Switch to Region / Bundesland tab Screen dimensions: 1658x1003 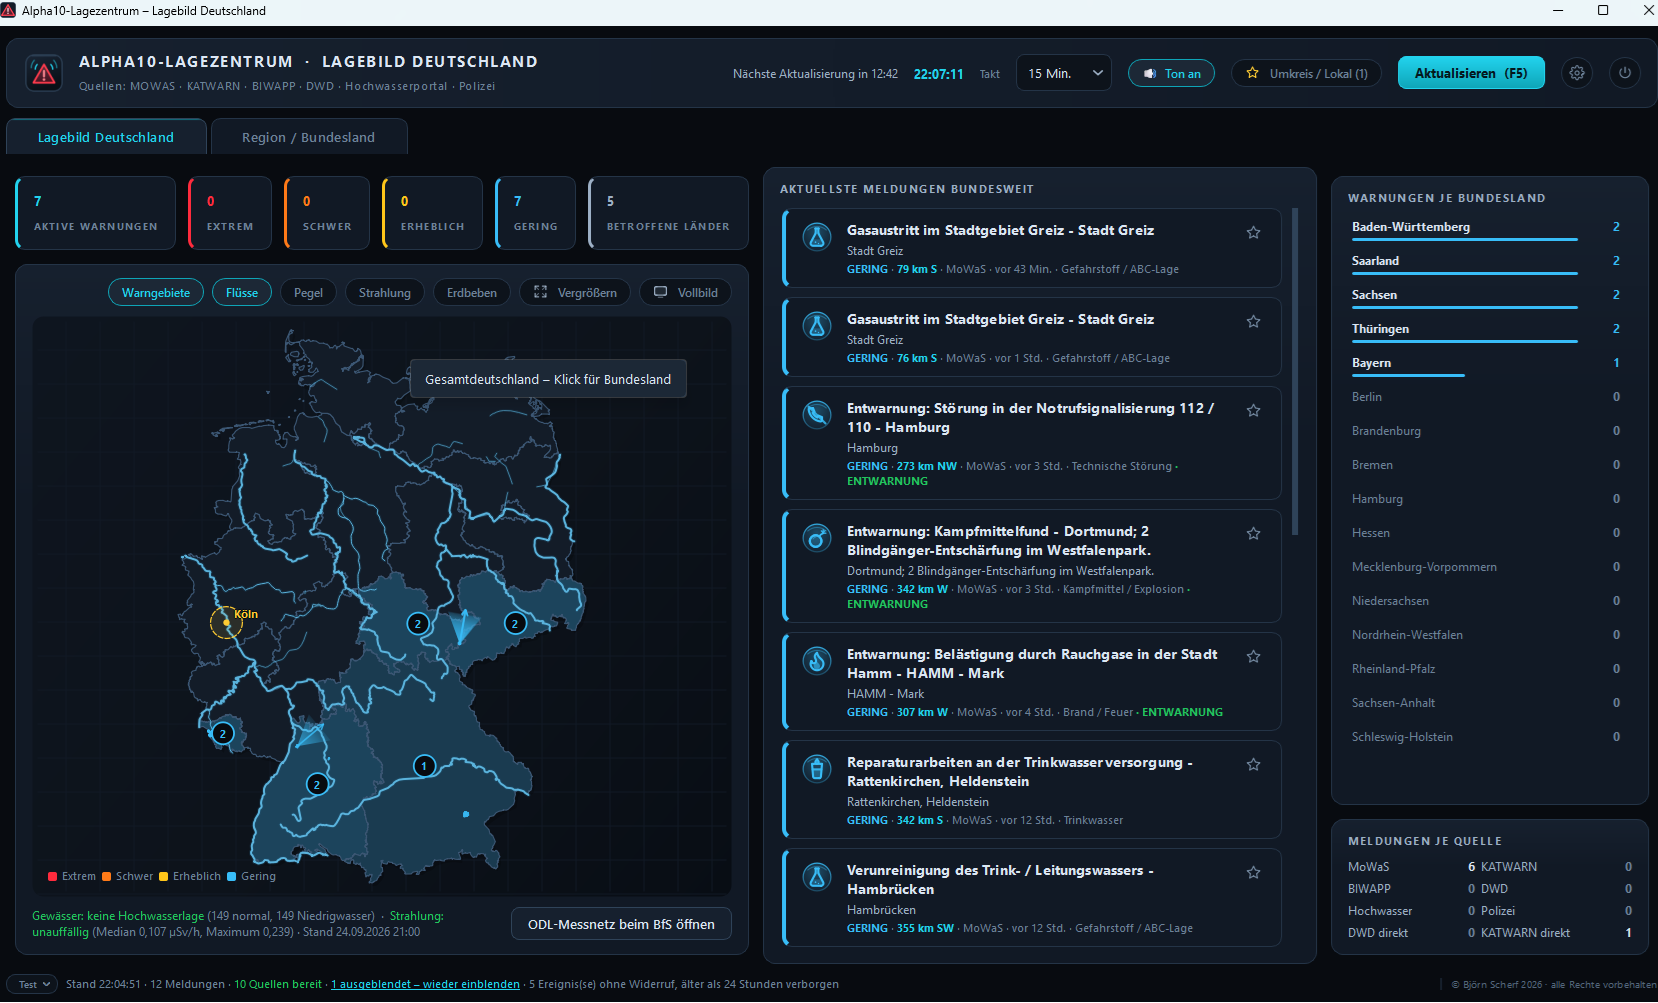309,137
